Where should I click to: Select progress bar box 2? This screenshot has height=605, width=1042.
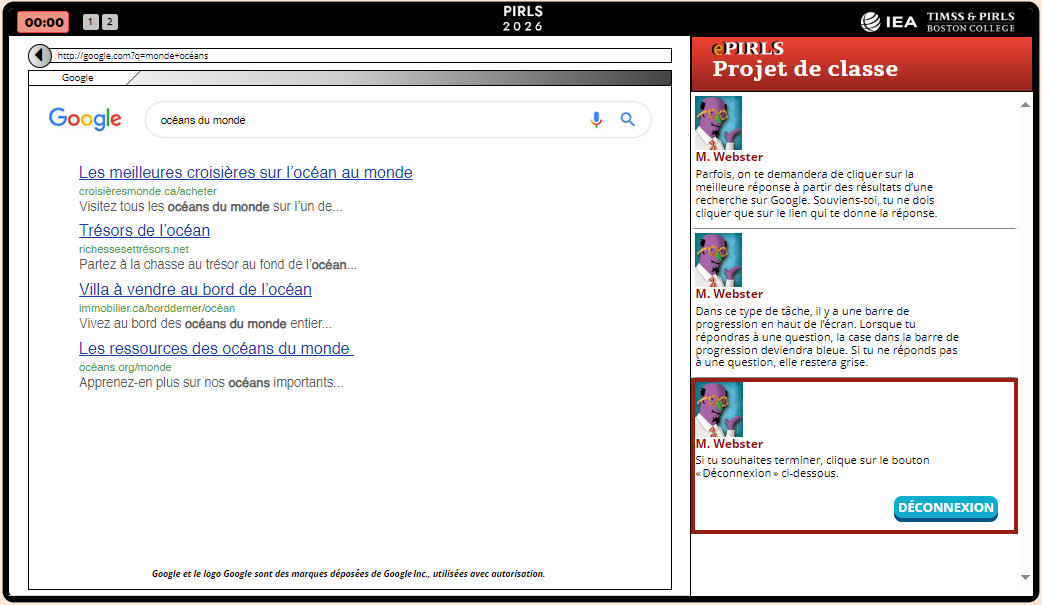(109, 22)
